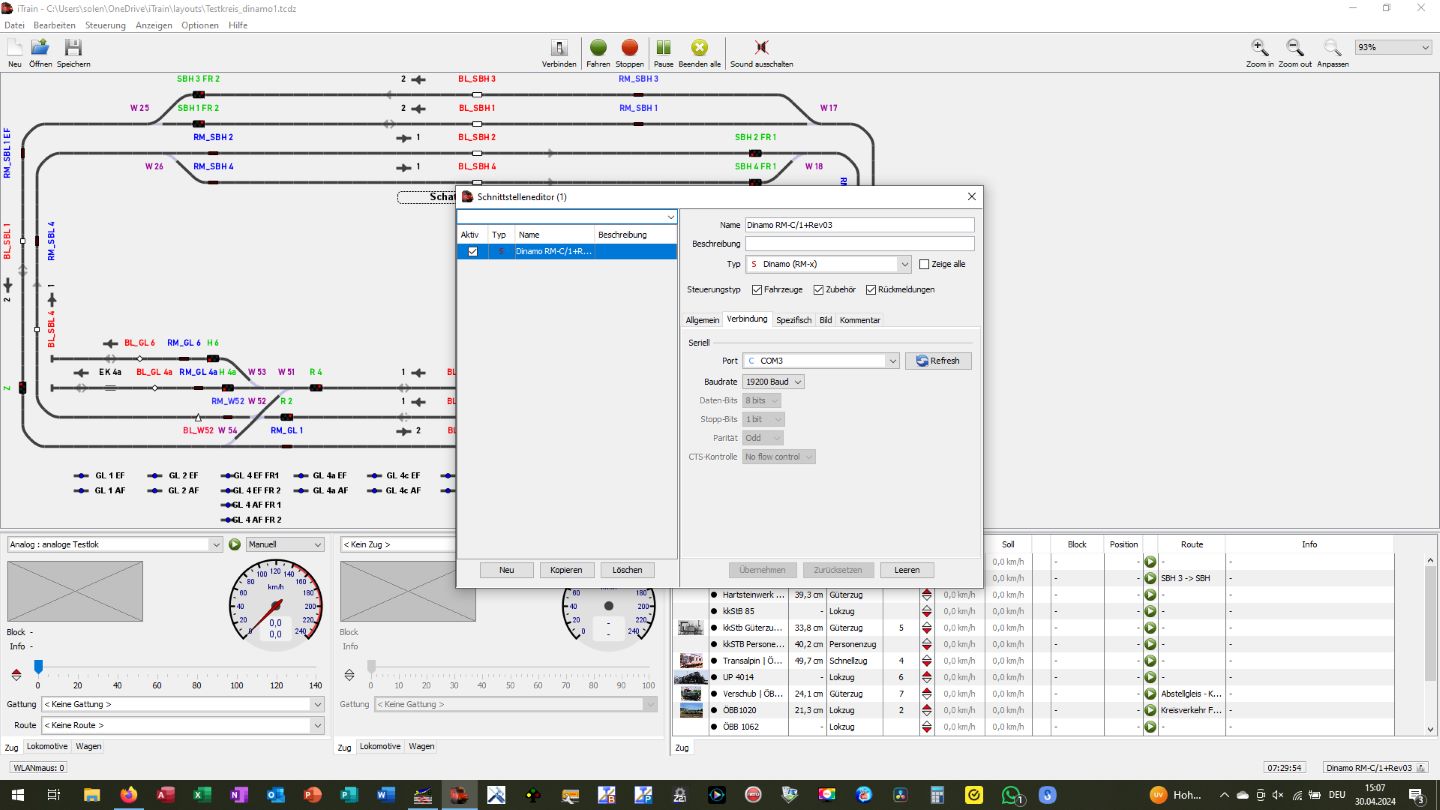Open the Port COM3 dropdown
This screenshot has height=810, width=1440.
click(892, 361)
